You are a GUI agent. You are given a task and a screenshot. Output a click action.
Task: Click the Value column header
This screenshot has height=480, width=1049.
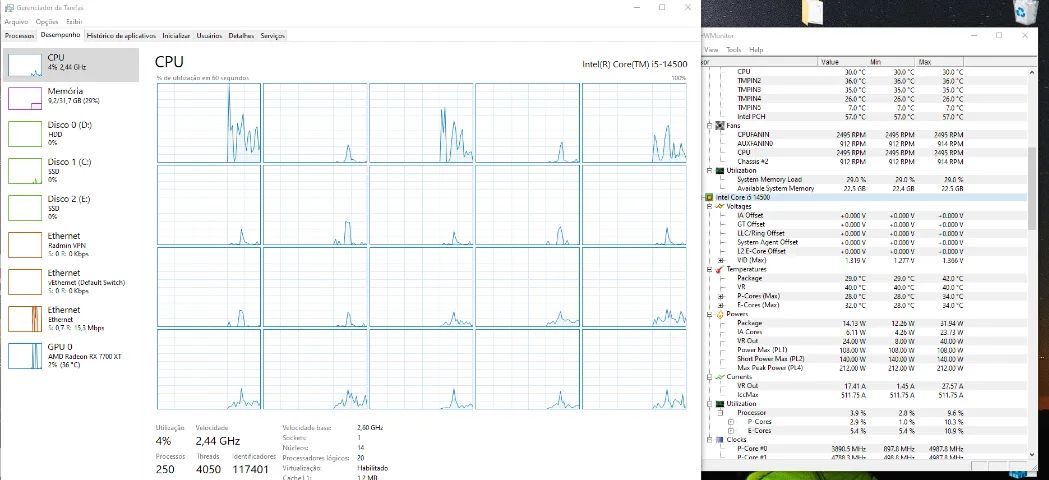[x=844, y=62]
